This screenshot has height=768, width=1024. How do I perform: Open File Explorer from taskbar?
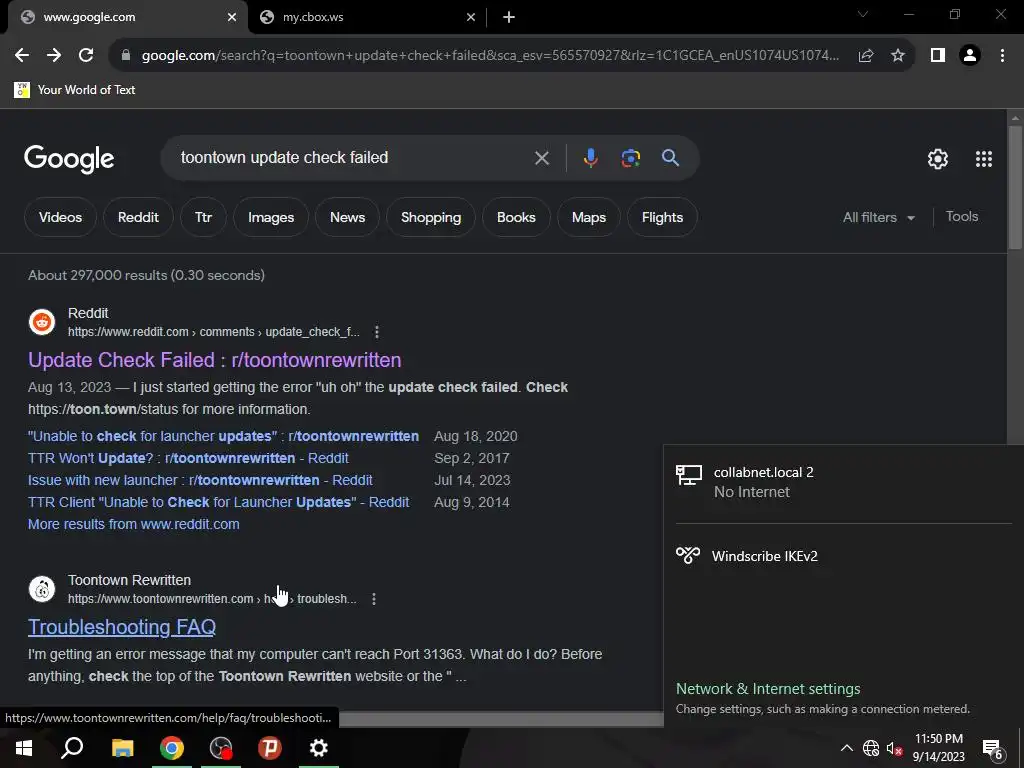pos(122,748)
